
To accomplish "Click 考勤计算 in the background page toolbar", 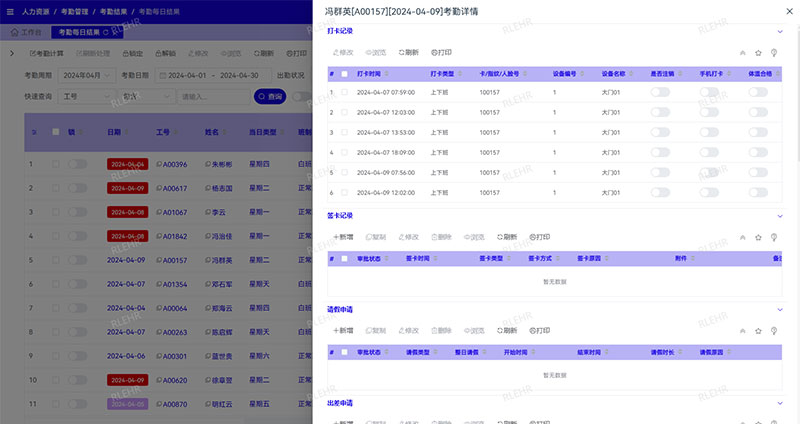I will (46, 54).
